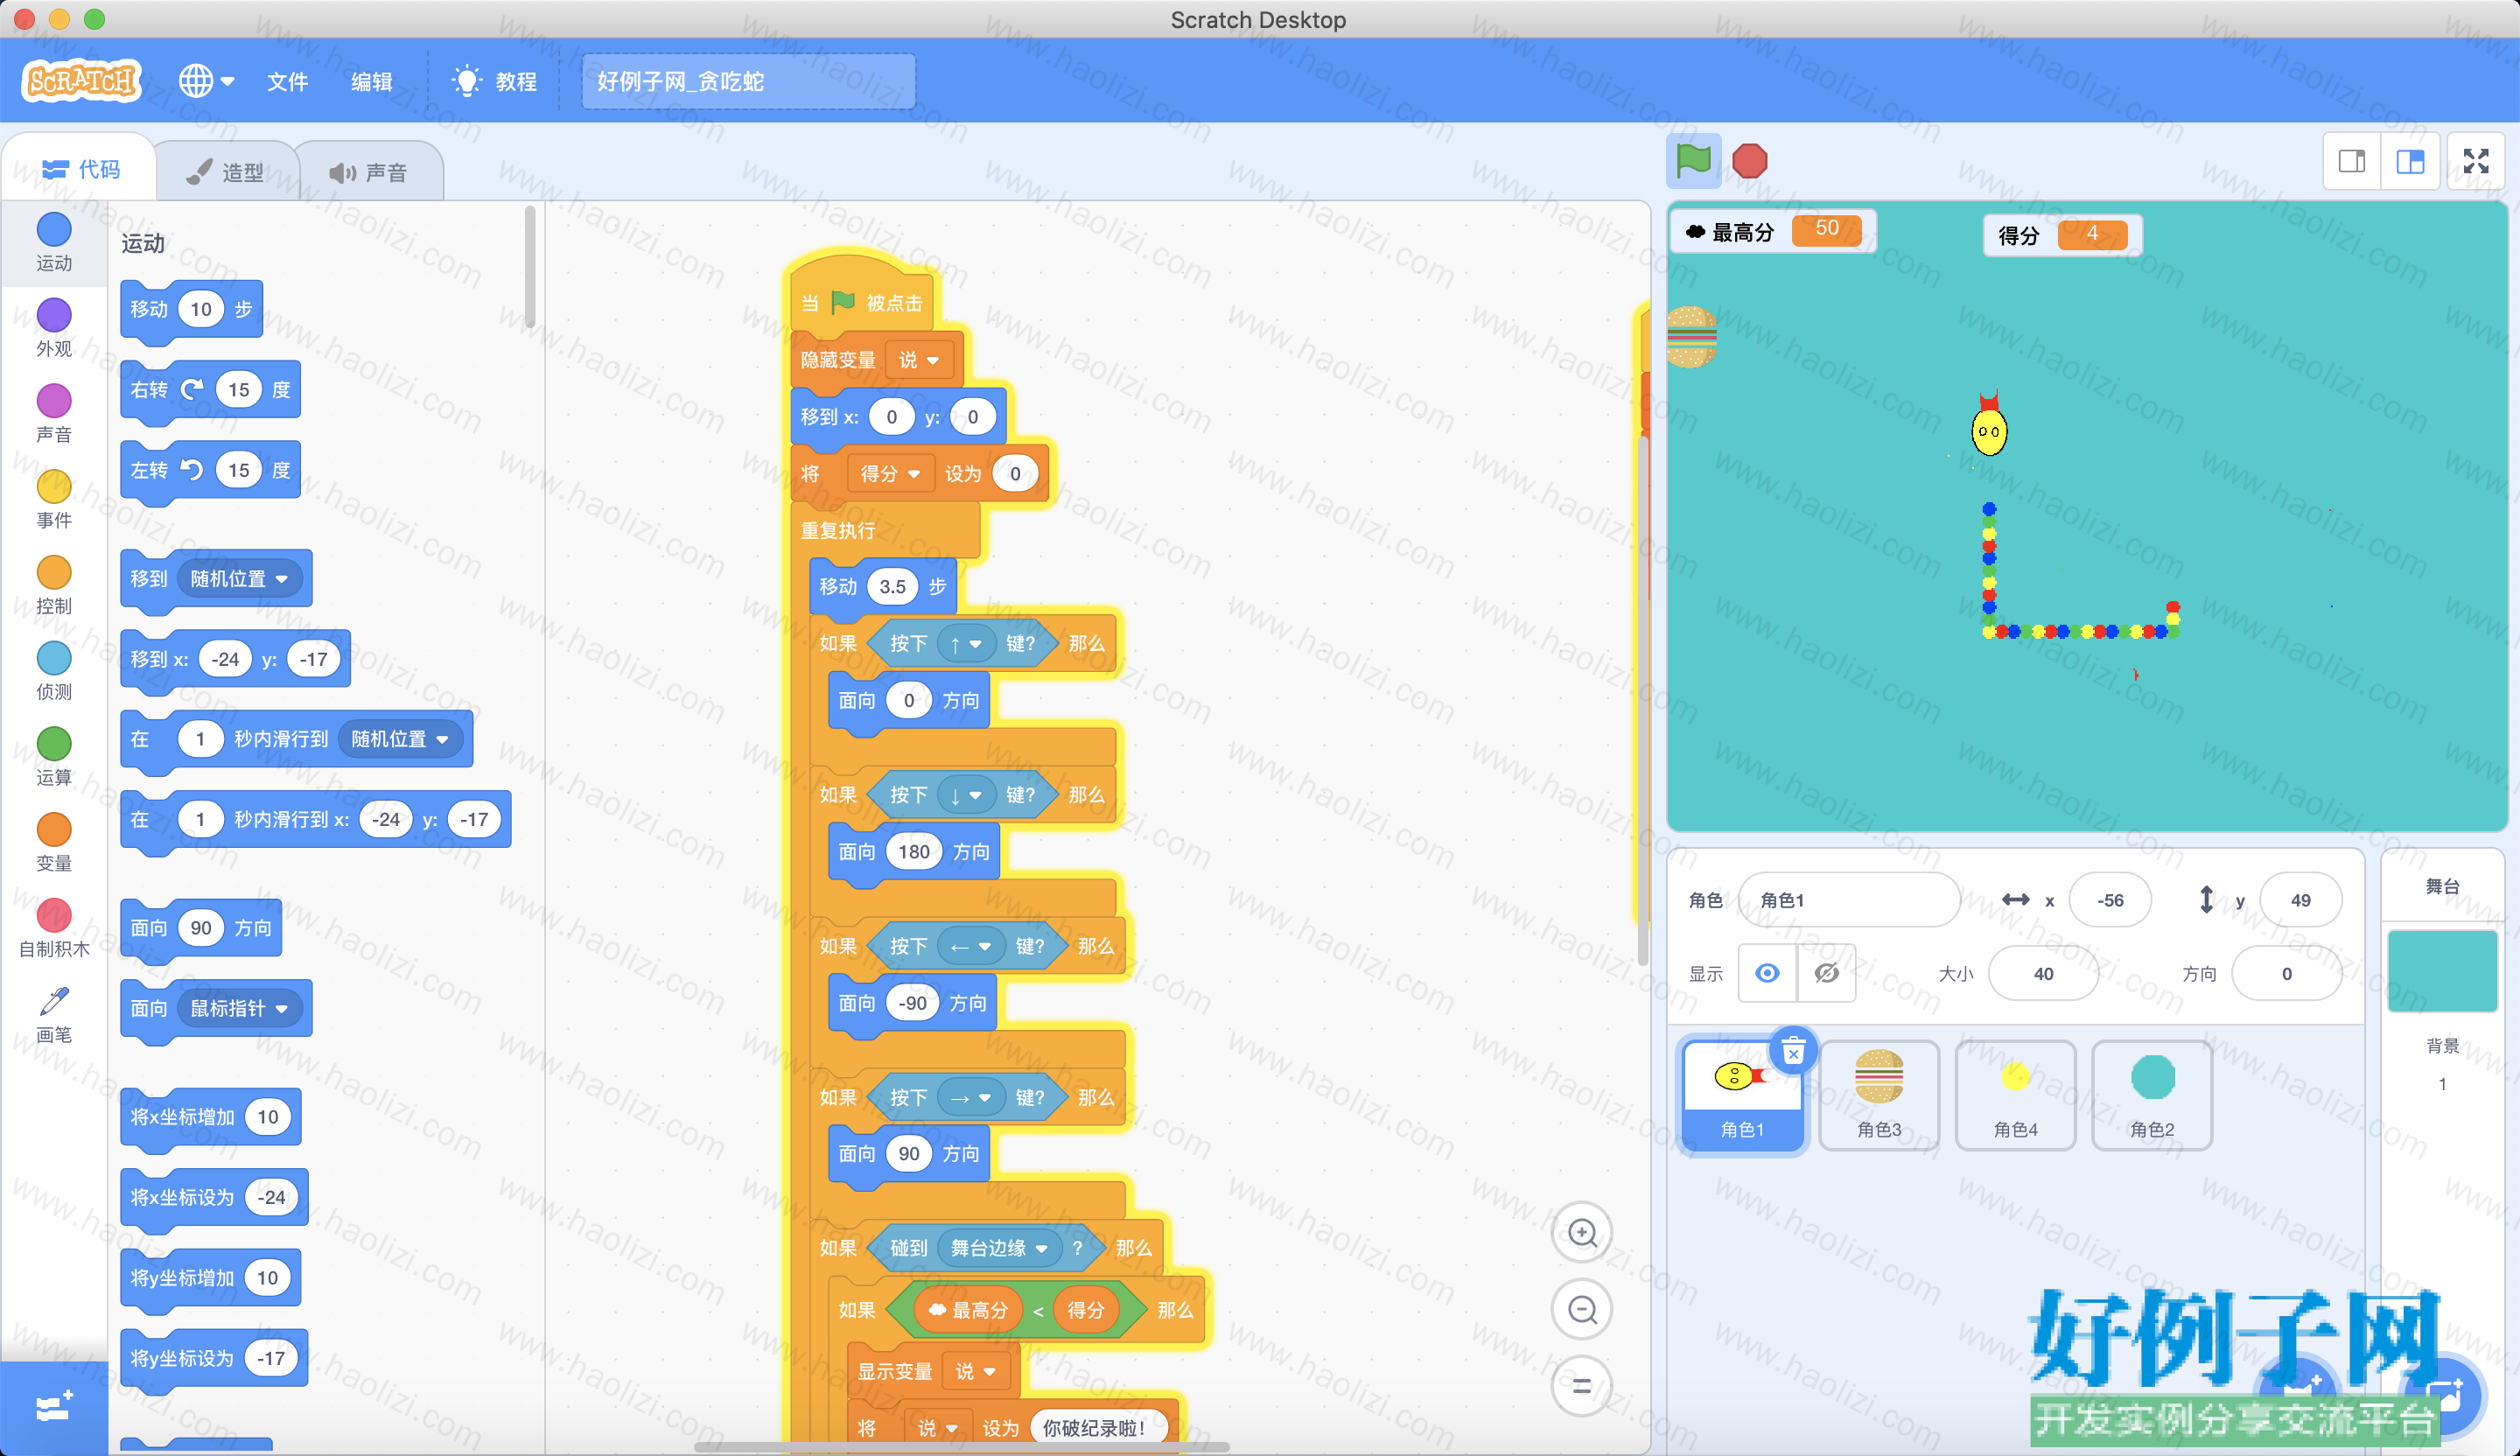This screenshot has height=1456, width=2520.
Task: Zoom in the code workspace
Action: tap(1582, 1233)
